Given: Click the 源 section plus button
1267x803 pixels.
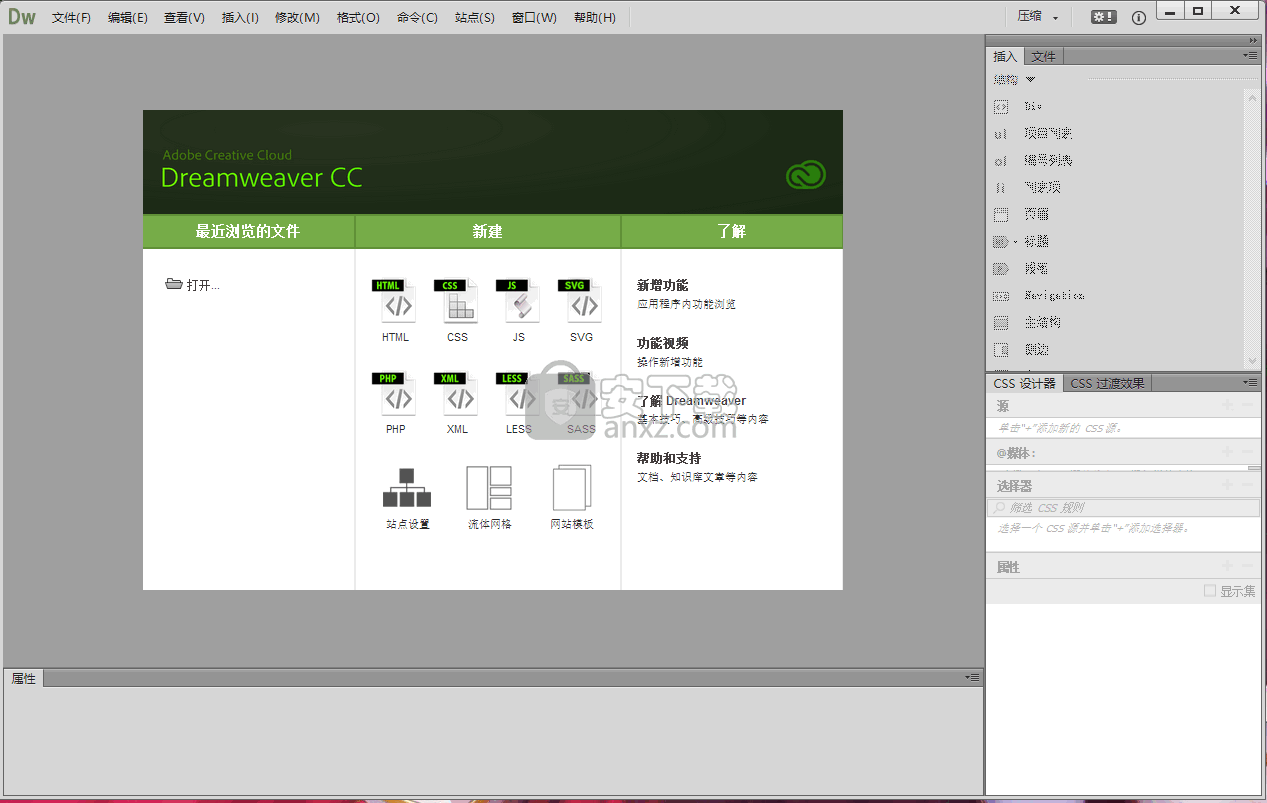Looking at the screenshot, I should (x=1228, y=406).
